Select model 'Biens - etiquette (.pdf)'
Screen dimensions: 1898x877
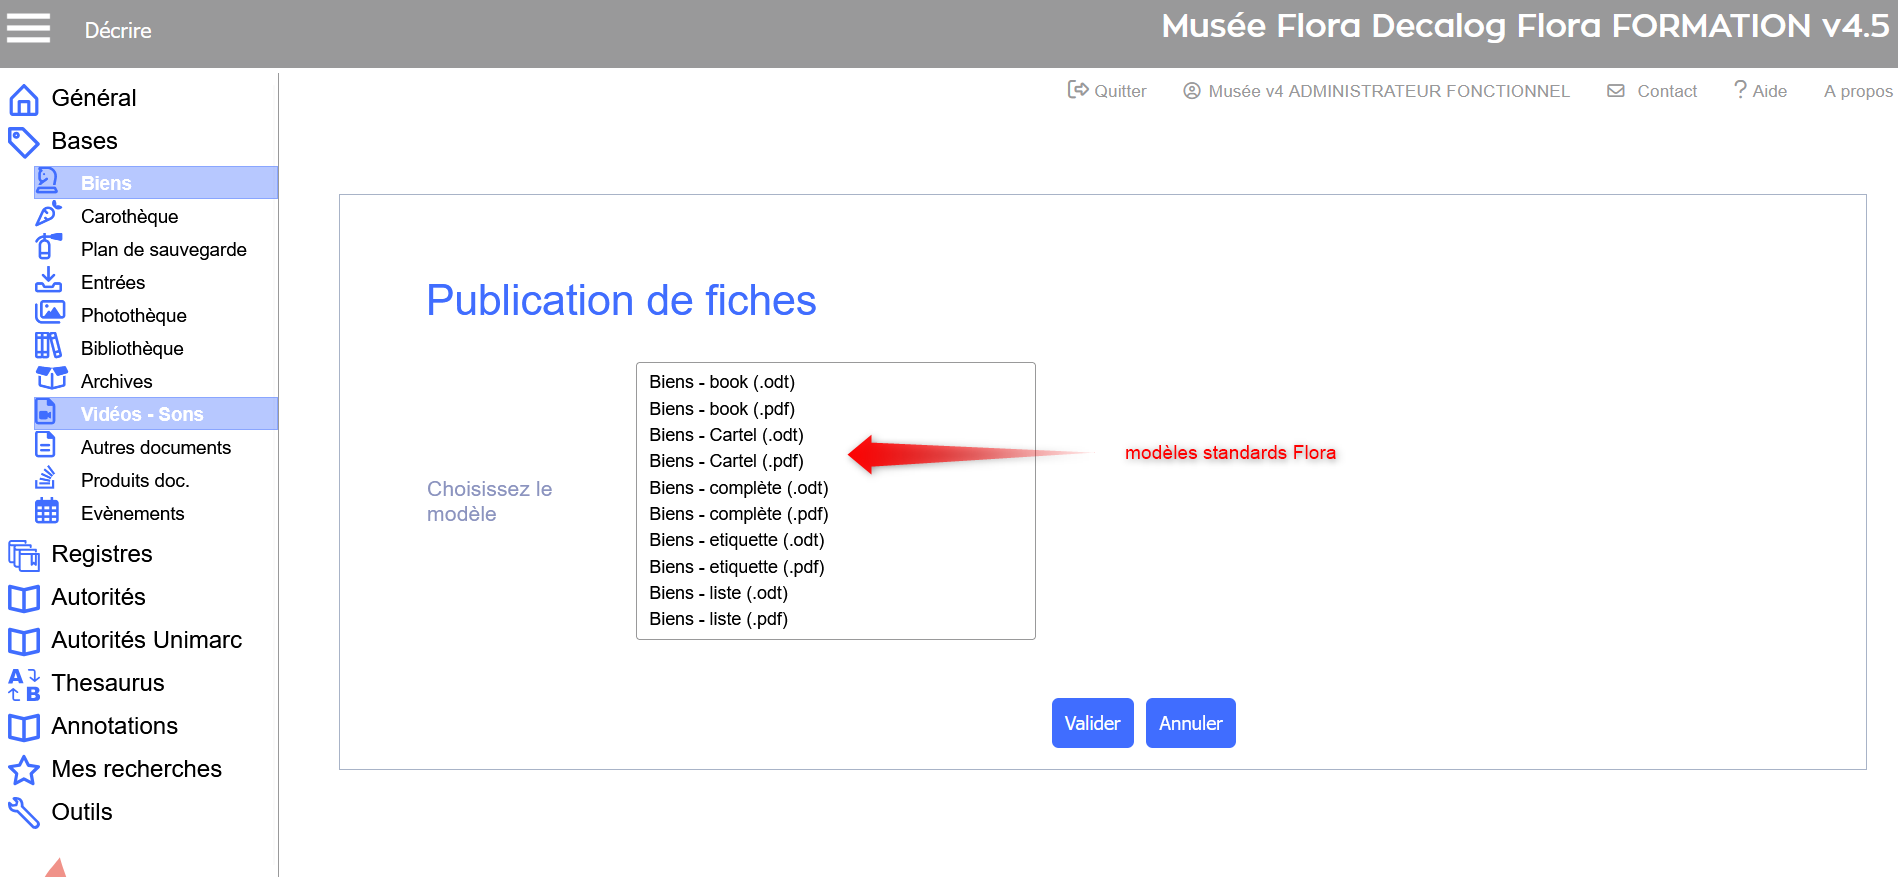[835, 567]
